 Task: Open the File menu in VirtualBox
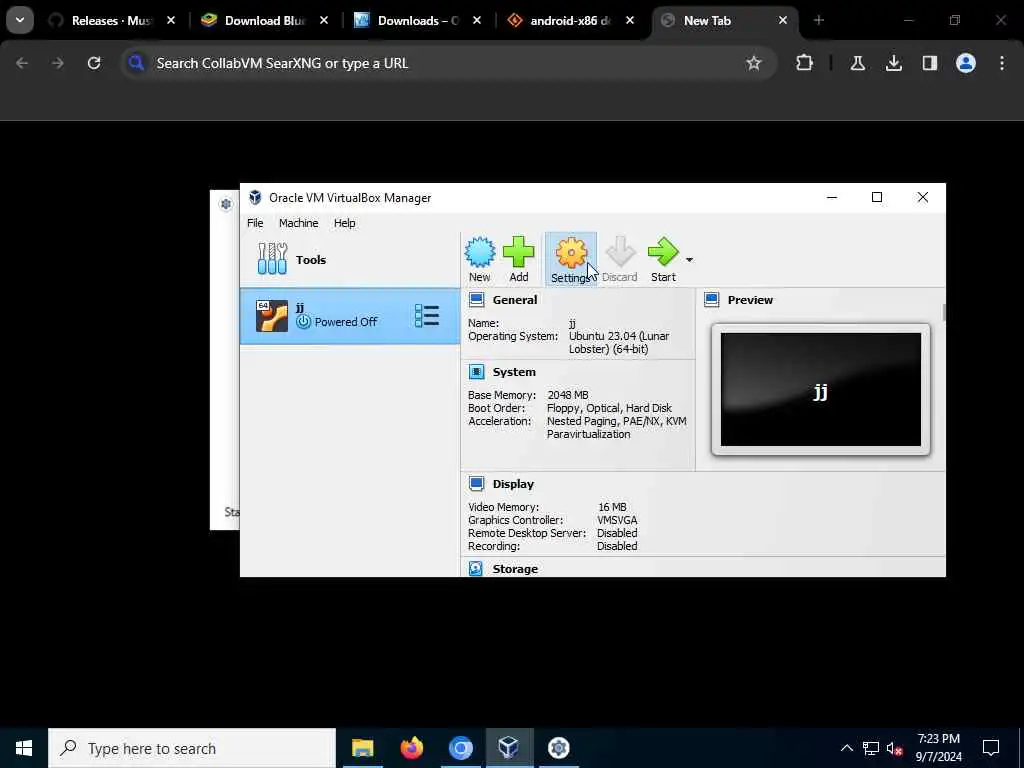255,223
